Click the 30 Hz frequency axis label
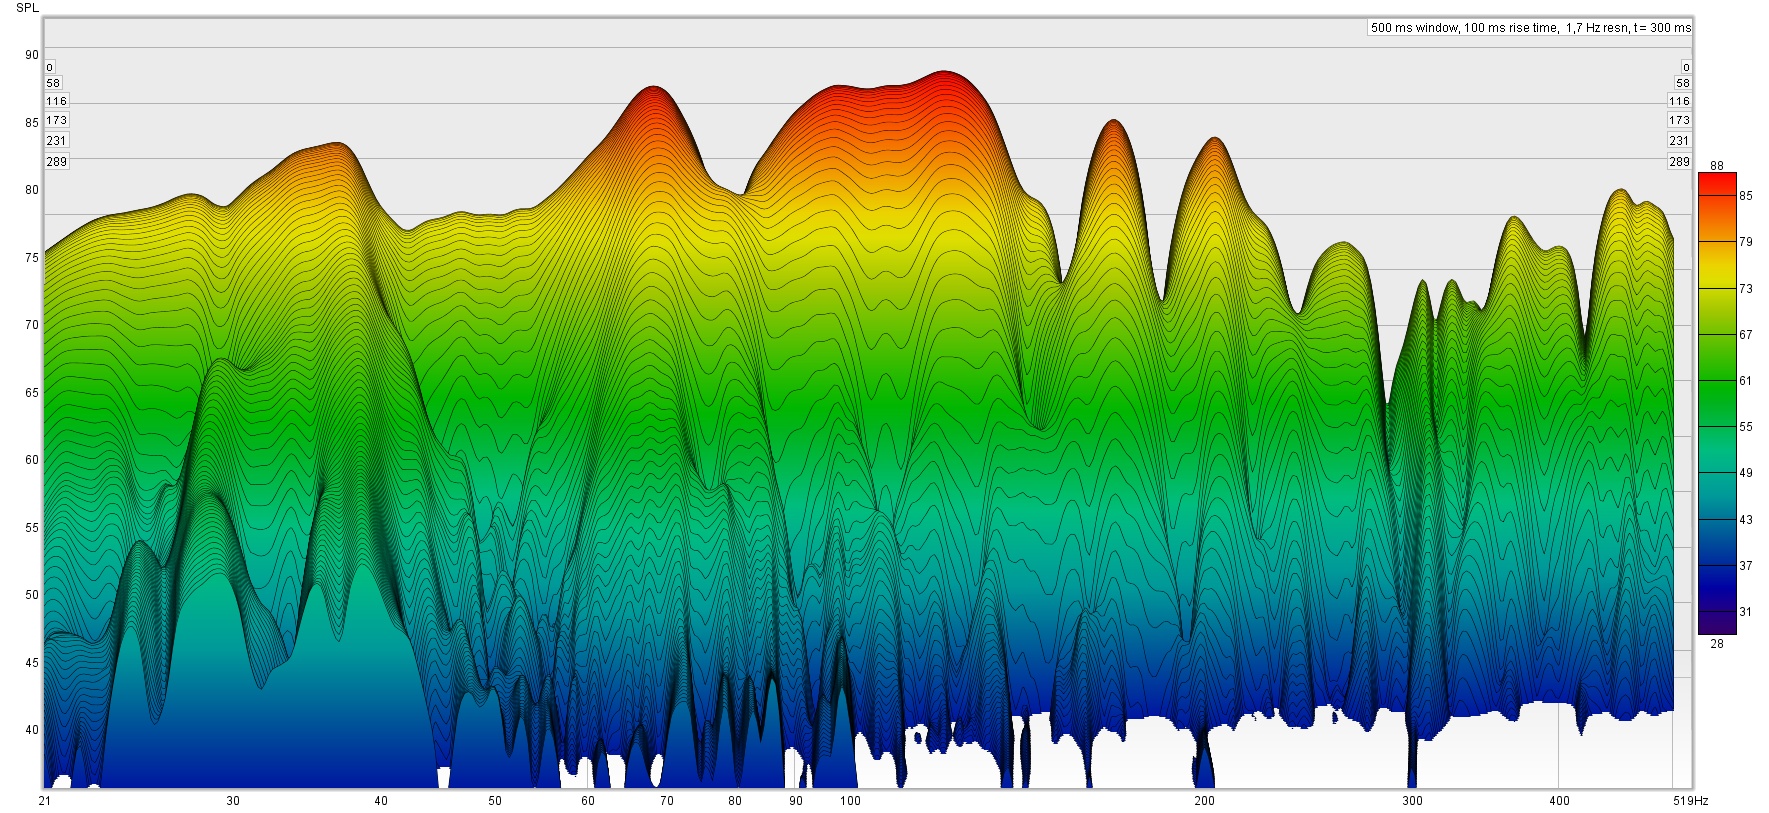 [x=233, y=801]
